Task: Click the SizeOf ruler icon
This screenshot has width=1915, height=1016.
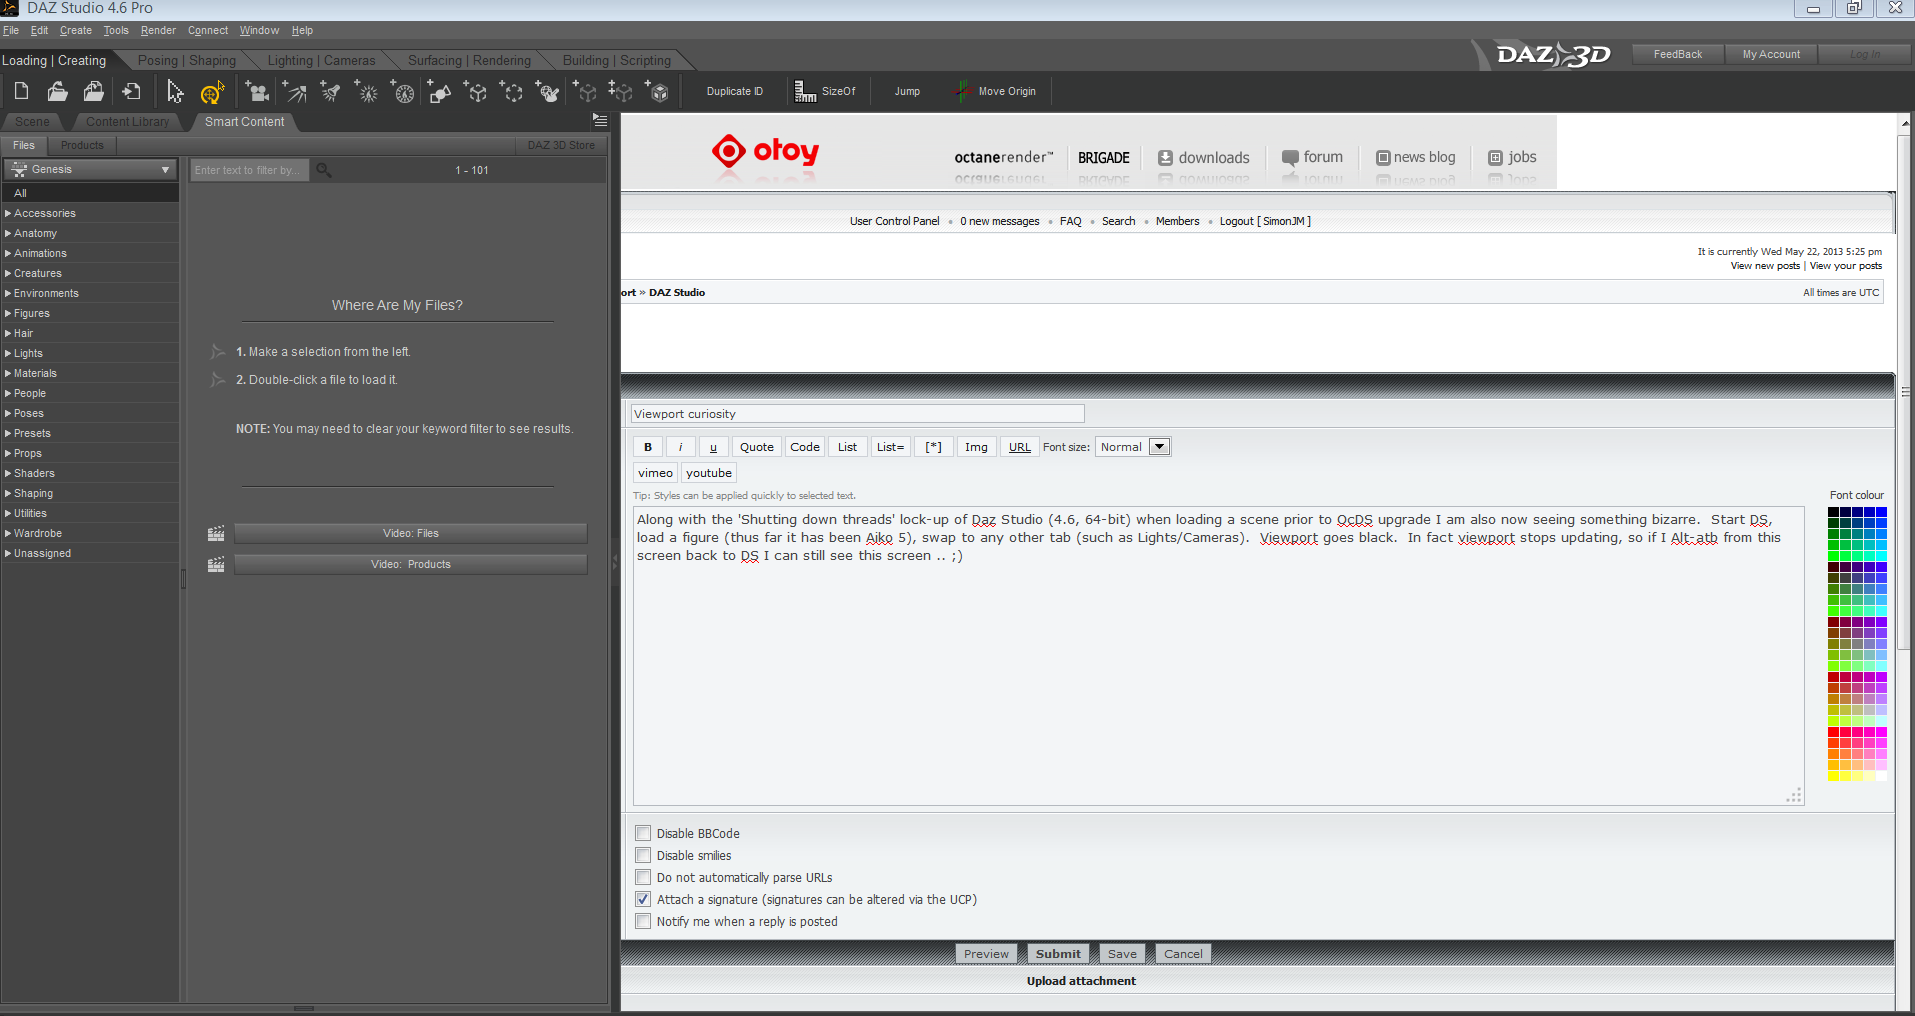Action: click(805, 92)
